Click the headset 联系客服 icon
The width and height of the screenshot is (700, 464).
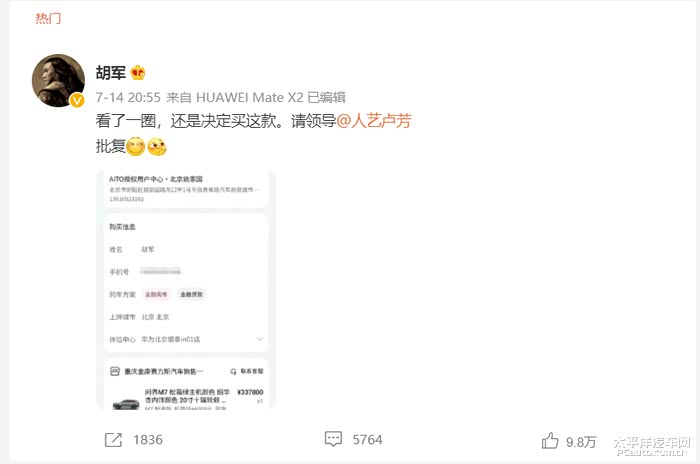pyautogui.click(x=233, y=371)
